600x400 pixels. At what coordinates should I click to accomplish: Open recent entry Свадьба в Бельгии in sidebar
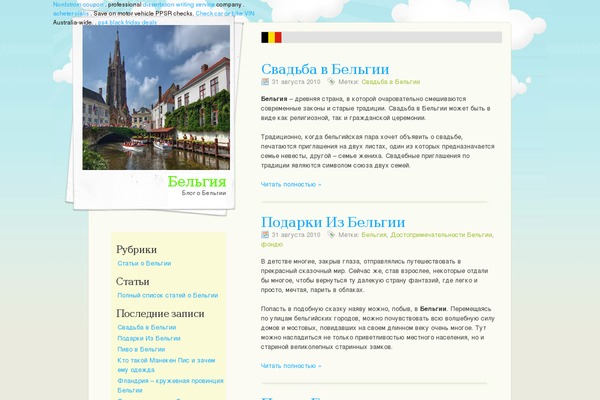(147, 328)
